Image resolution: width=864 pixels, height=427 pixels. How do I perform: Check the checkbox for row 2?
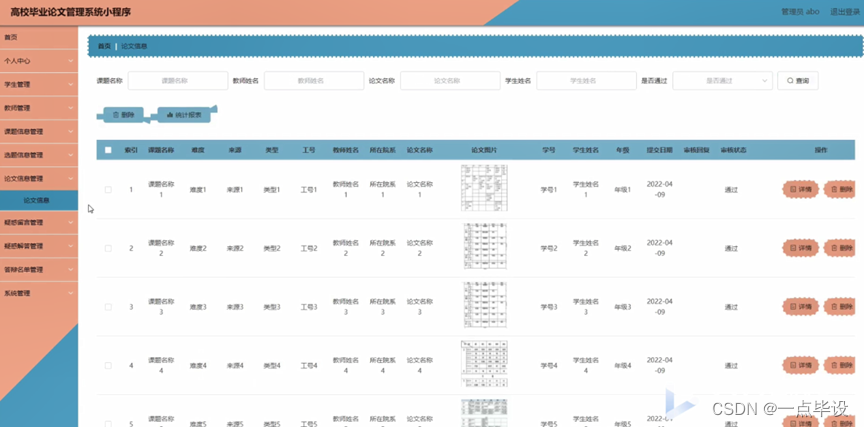(108, 248)
